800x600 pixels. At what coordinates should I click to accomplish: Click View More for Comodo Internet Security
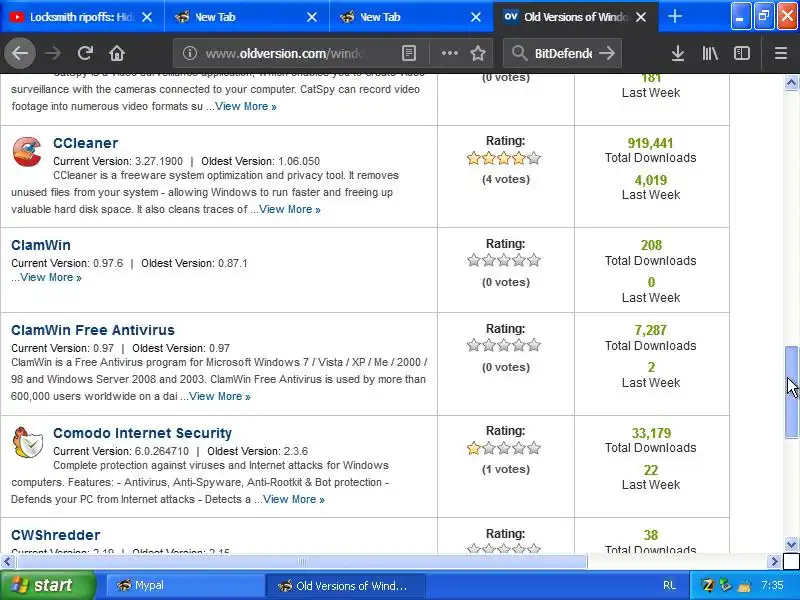294,499
